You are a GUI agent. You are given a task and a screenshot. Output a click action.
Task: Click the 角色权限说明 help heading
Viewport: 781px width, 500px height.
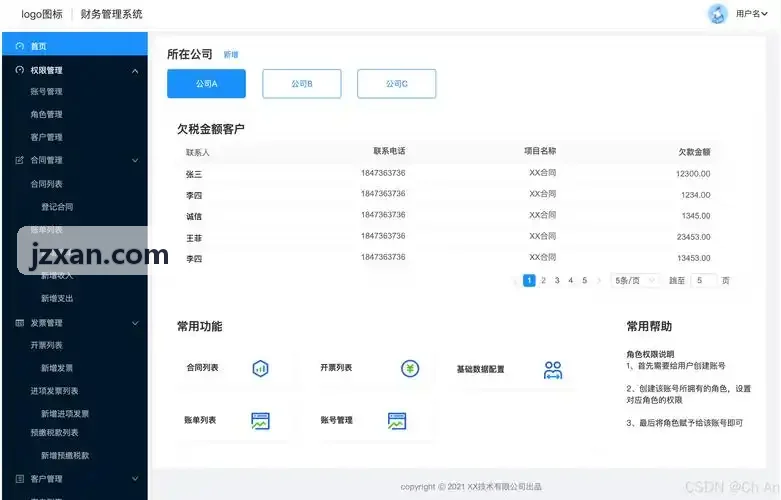click(x=651, y=355)
